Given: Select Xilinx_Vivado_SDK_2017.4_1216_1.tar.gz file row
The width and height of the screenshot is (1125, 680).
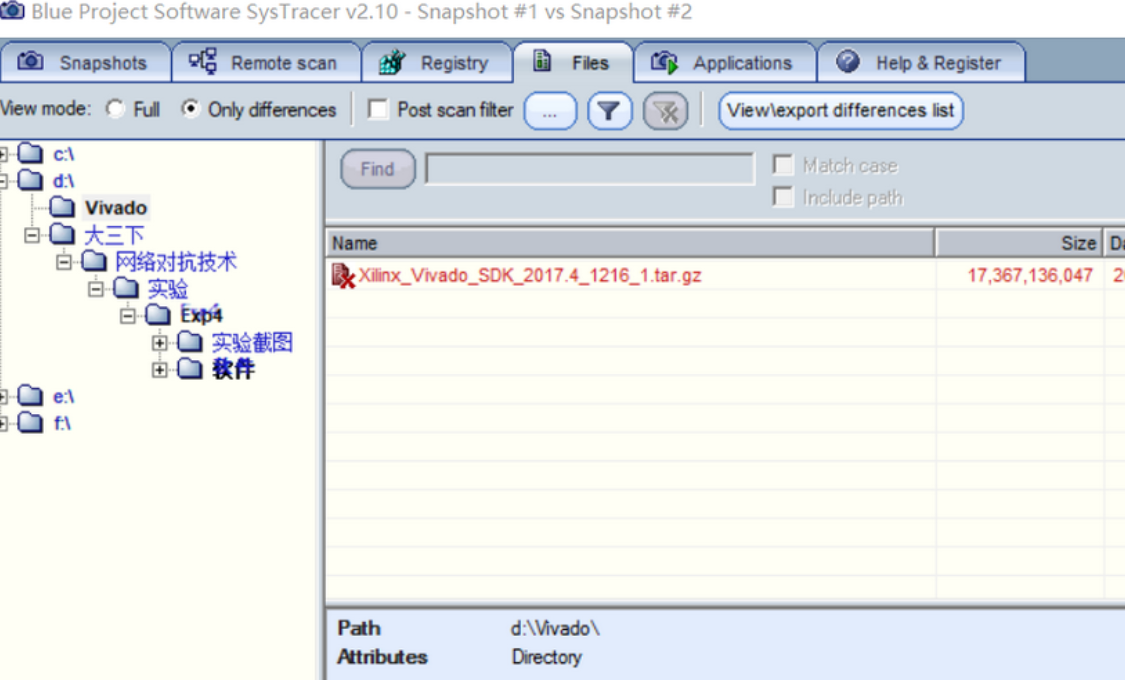Looking at the screenshot, I should coord(725,275).
